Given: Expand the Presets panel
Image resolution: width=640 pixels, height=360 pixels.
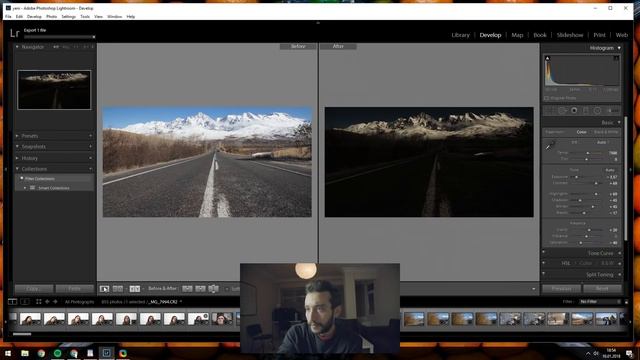Looking at the screenshot, I should pos(17,136).
